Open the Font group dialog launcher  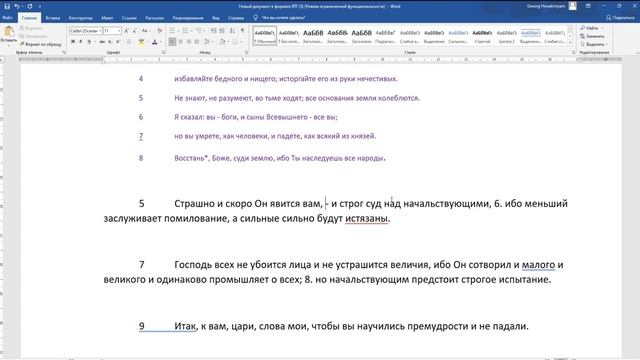pos(163,52)
